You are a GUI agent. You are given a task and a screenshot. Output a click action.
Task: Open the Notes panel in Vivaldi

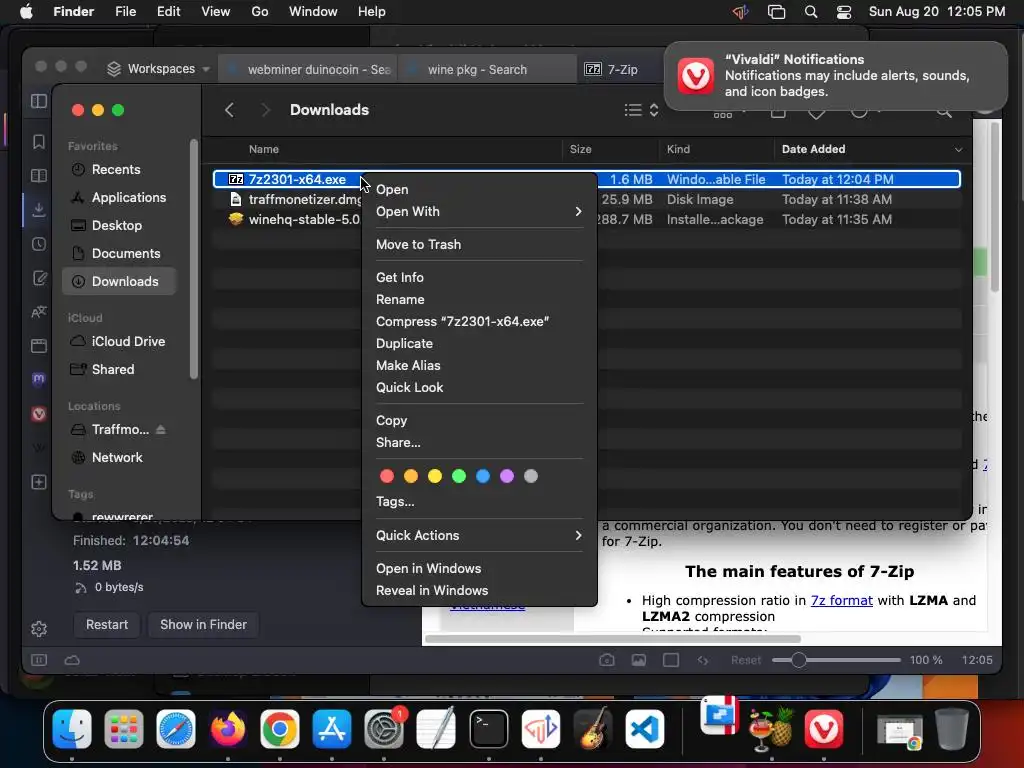point(39,278)
